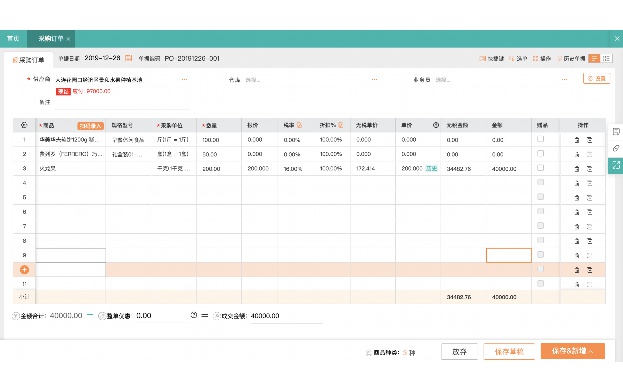This screenshot has width=623, height=392.
Task: Click the product name cell in row 1
Action: (x=71, y=140)
